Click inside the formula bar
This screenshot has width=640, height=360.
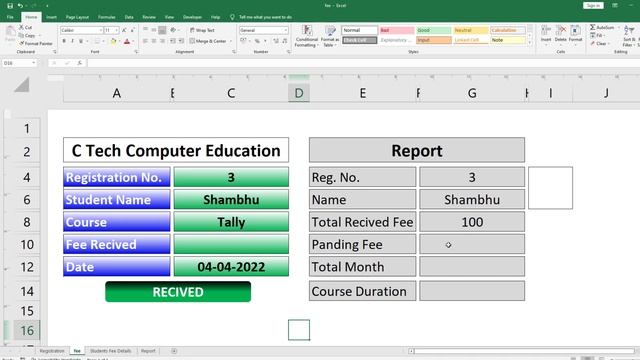coord(362,63)
